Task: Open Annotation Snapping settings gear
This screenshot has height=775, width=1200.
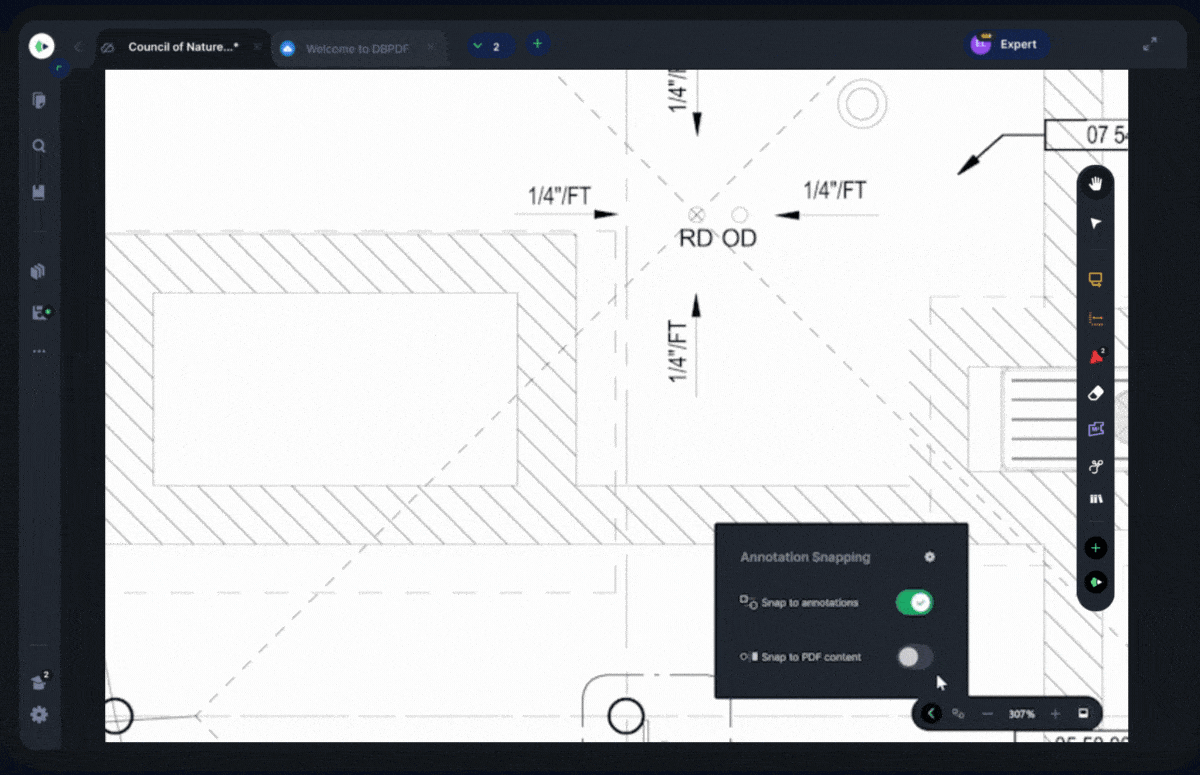Action: [x=929, y=557]
